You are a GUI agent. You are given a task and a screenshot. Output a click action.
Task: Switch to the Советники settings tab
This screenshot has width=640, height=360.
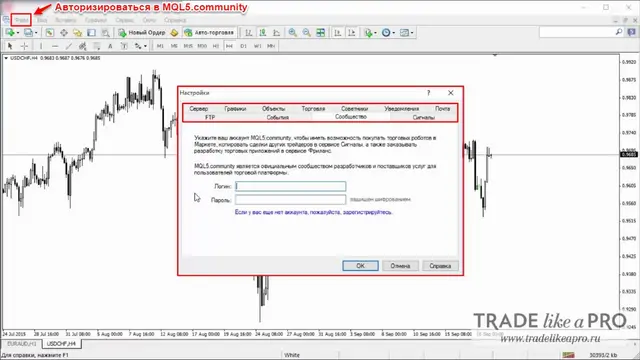354,109
